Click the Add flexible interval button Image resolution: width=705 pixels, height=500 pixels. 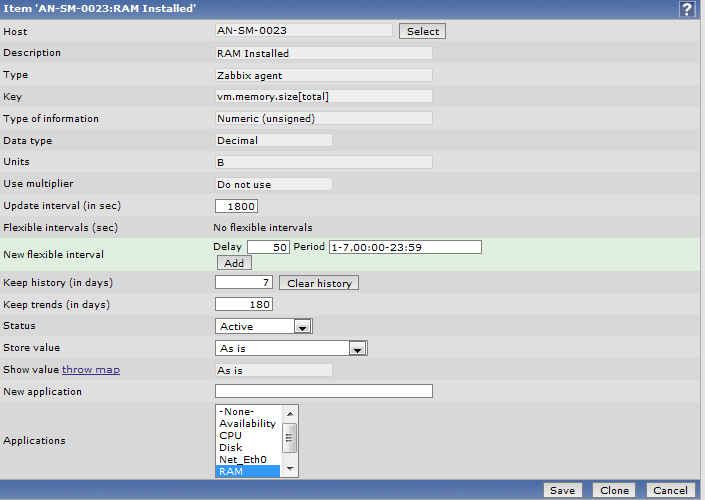[x=233, y=263]
